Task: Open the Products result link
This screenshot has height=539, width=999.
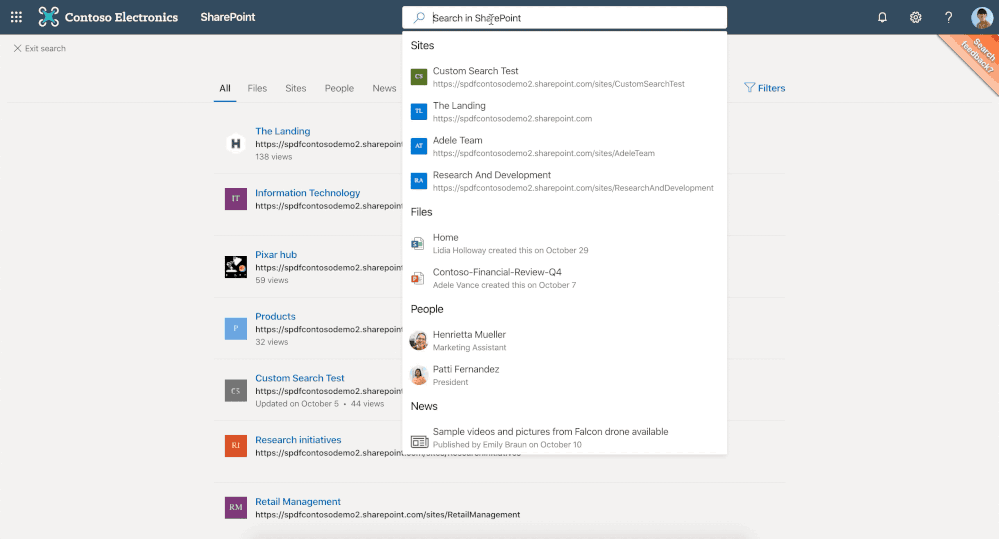Action: click(275, 317)
